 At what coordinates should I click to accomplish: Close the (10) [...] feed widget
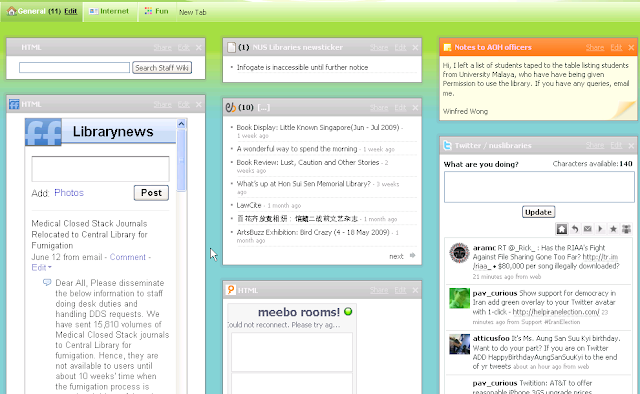tap(415, 107)
